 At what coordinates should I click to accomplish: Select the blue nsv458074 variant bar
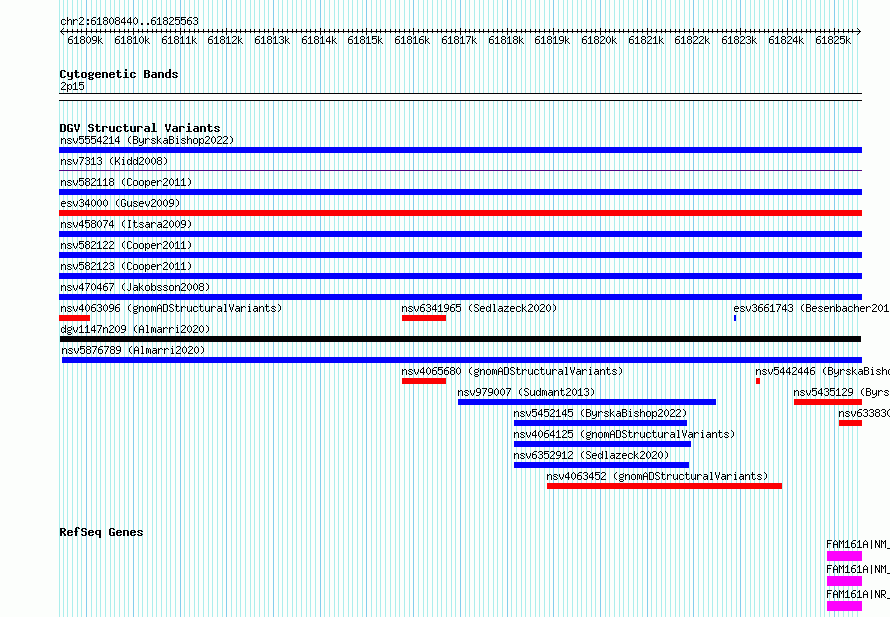click(x=460, y=234)
